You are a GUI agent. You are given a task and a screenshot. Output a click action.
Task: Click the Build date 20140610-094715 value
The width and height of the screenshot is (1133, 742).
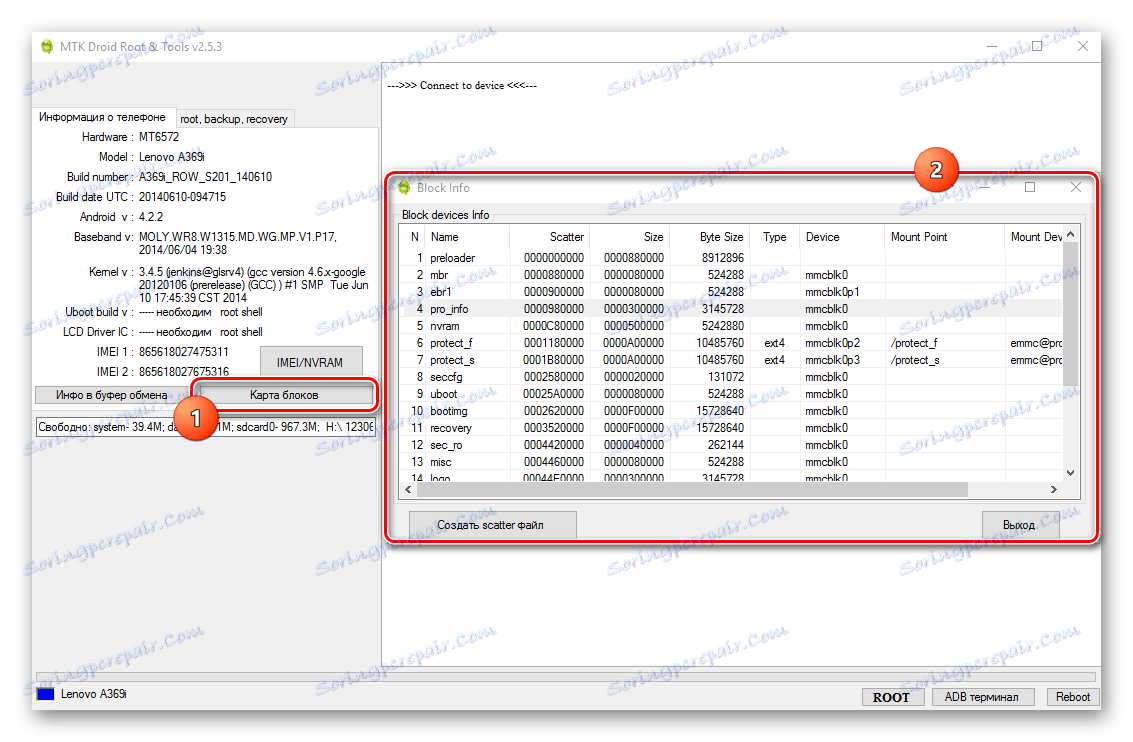[x=182, y=197]
